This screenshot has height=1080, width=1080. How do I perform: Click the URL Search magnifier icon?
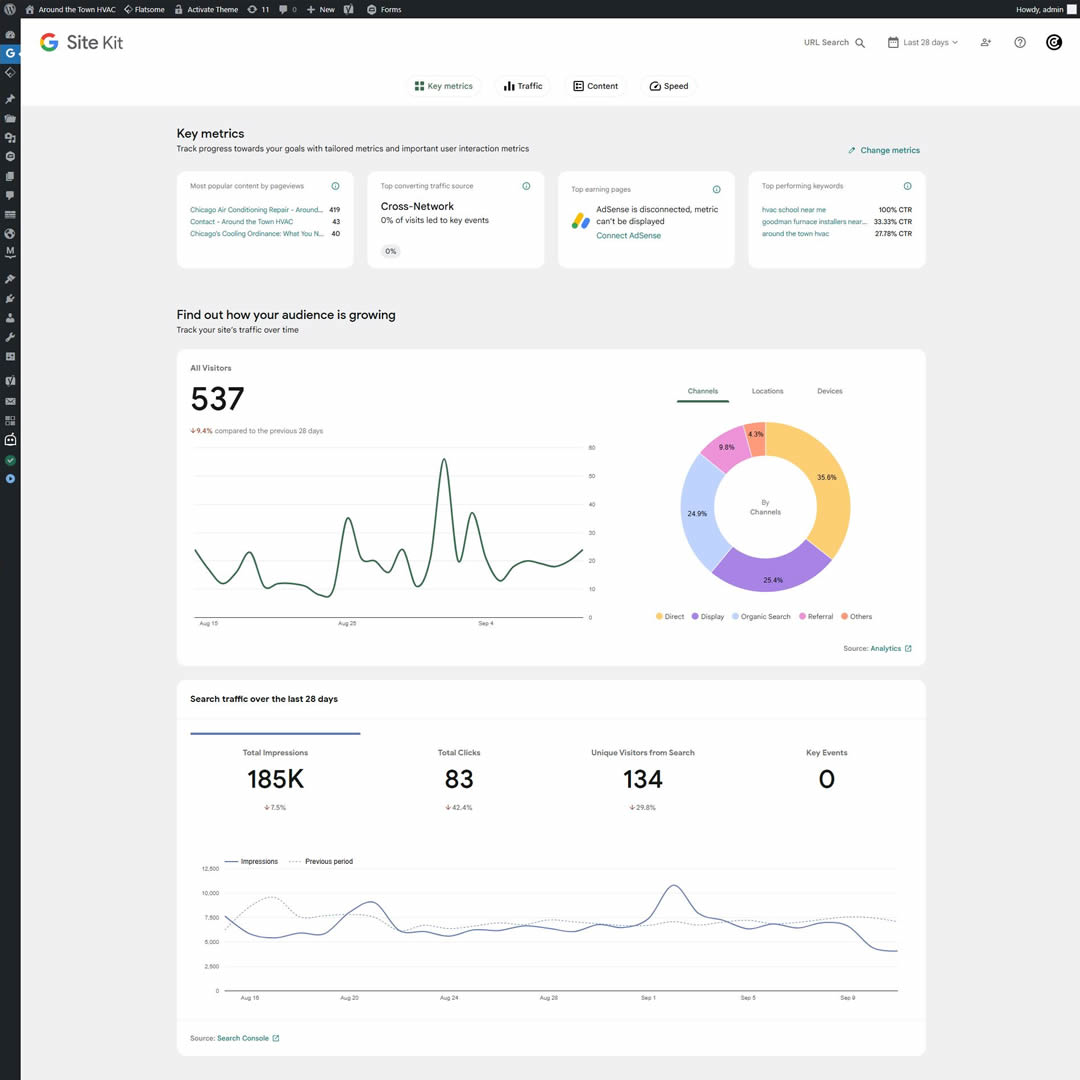(x=860, y=43)
